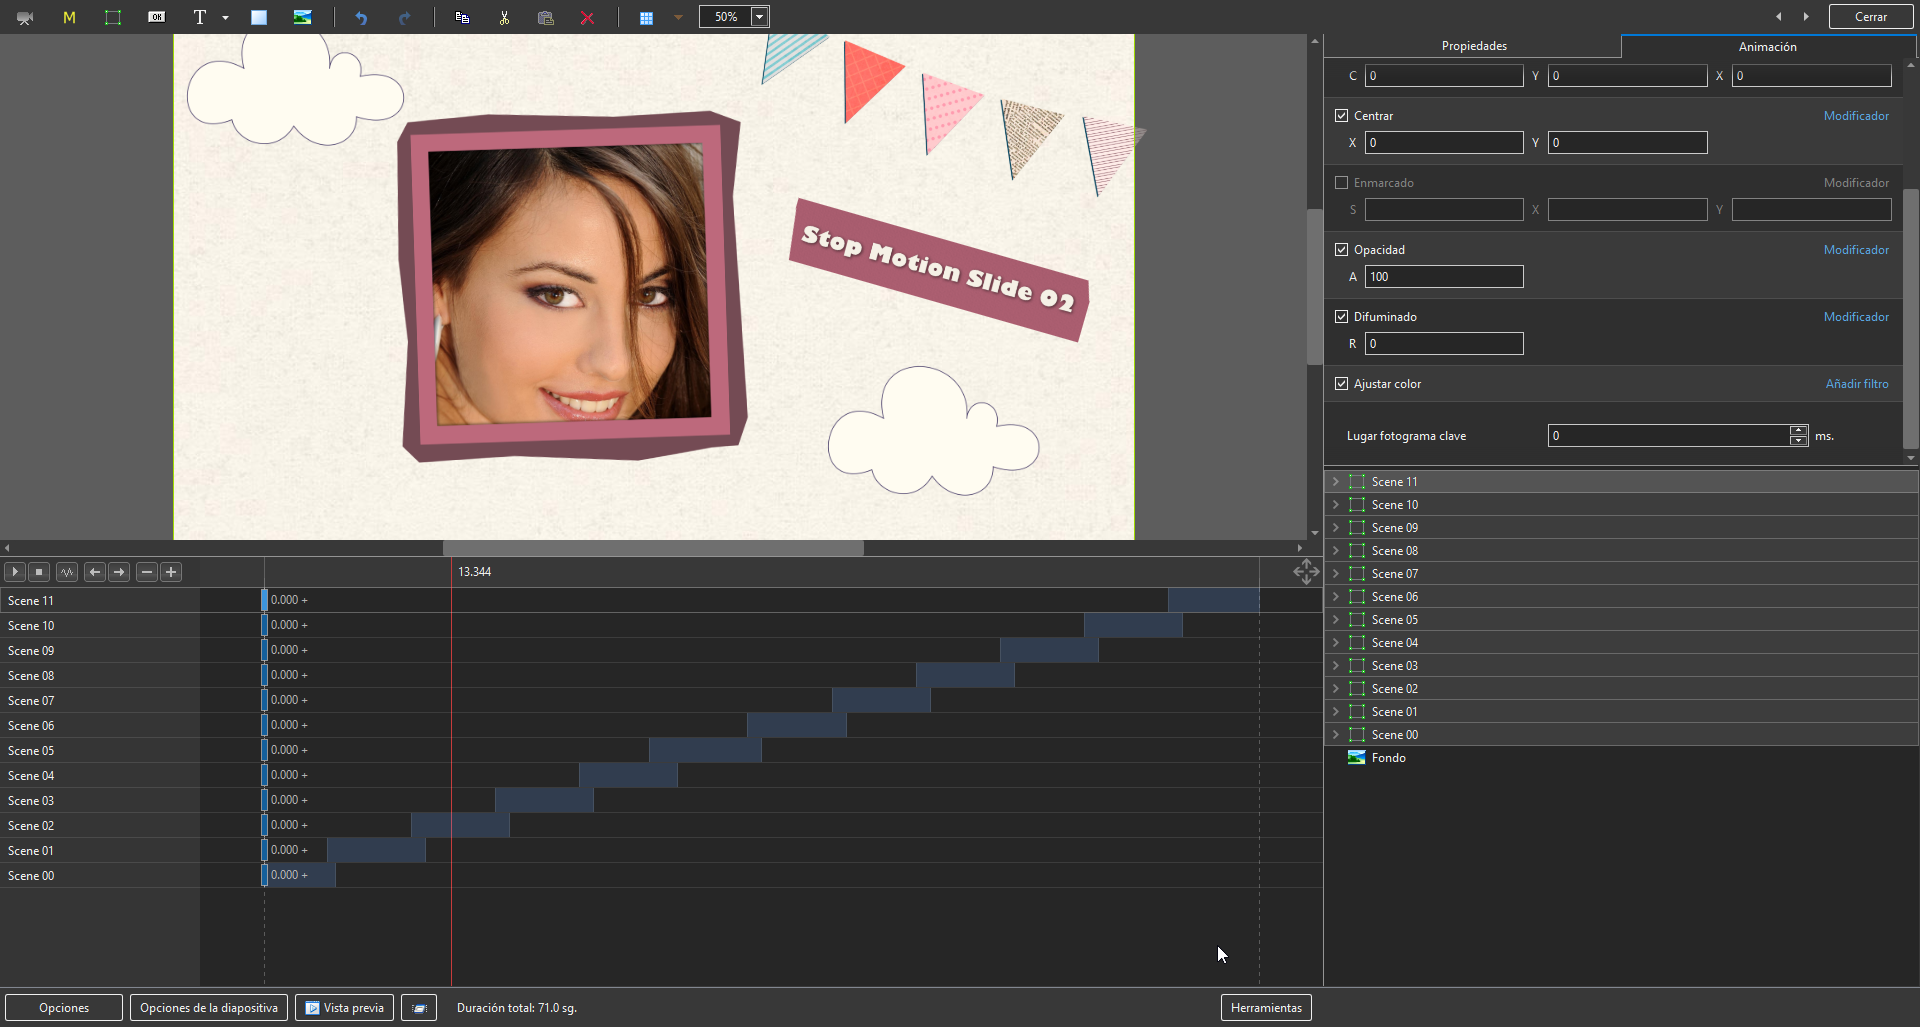Expand Scene 03 in object tree
Screen dimensions: 1920x1027
(x=1335, y=666)
